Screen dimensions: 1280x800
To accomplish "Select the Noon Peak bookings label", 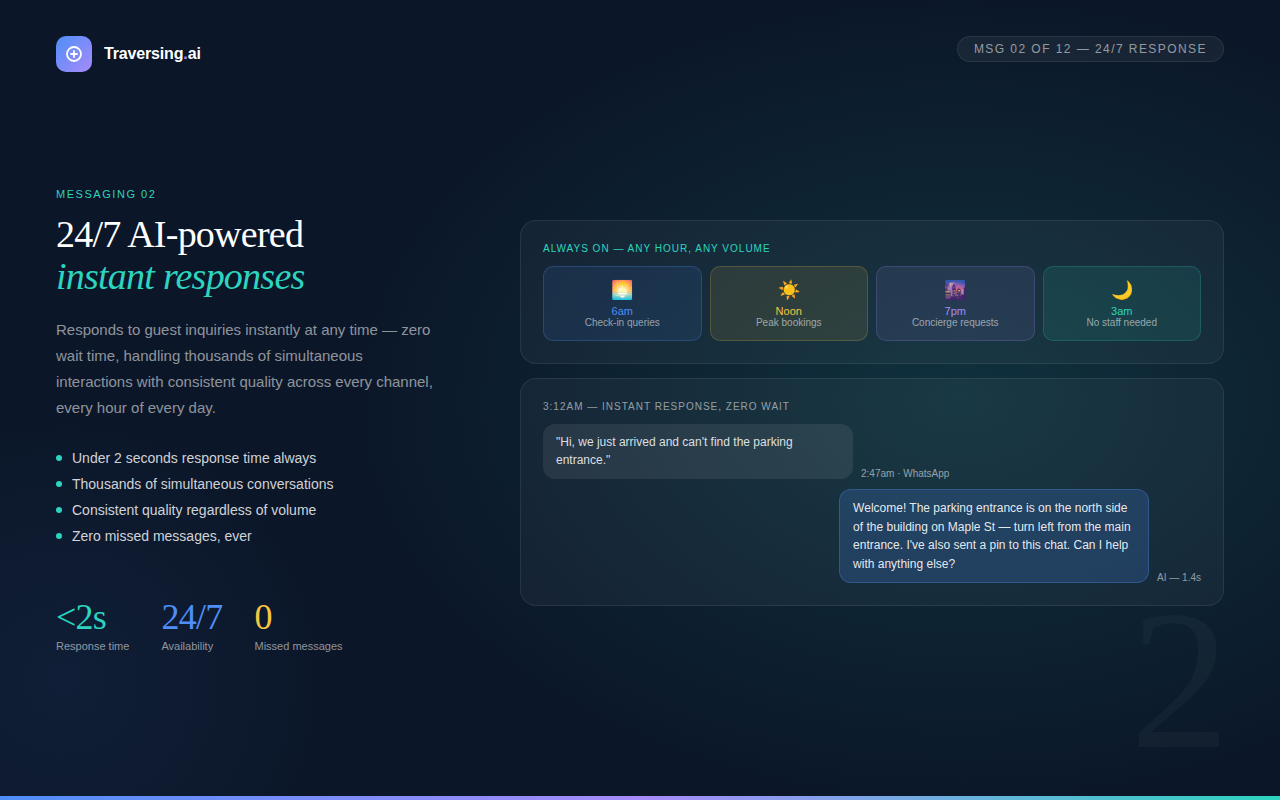I will click(789, 317).
